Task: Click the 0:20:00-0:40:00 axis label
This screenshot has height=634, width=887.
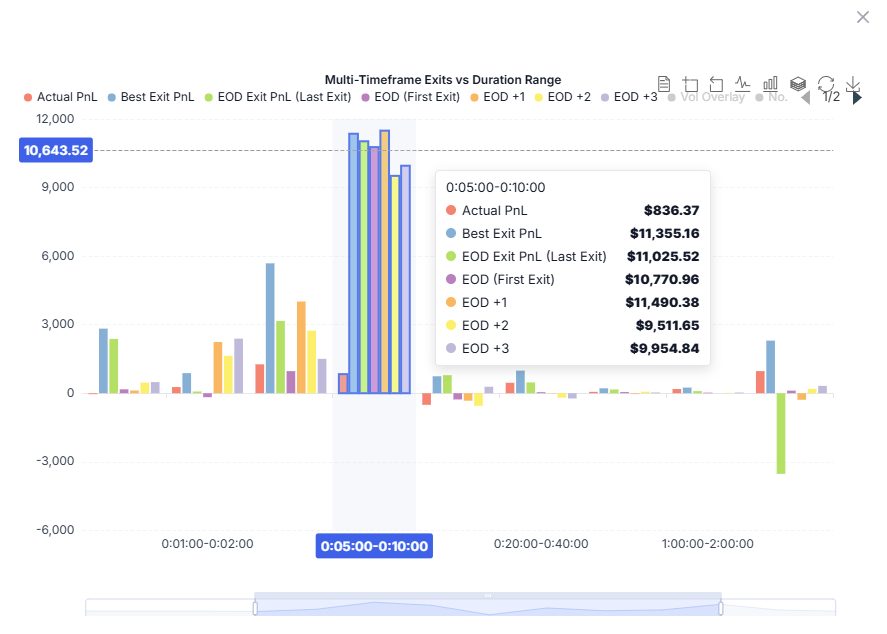Action: [541, 544]
